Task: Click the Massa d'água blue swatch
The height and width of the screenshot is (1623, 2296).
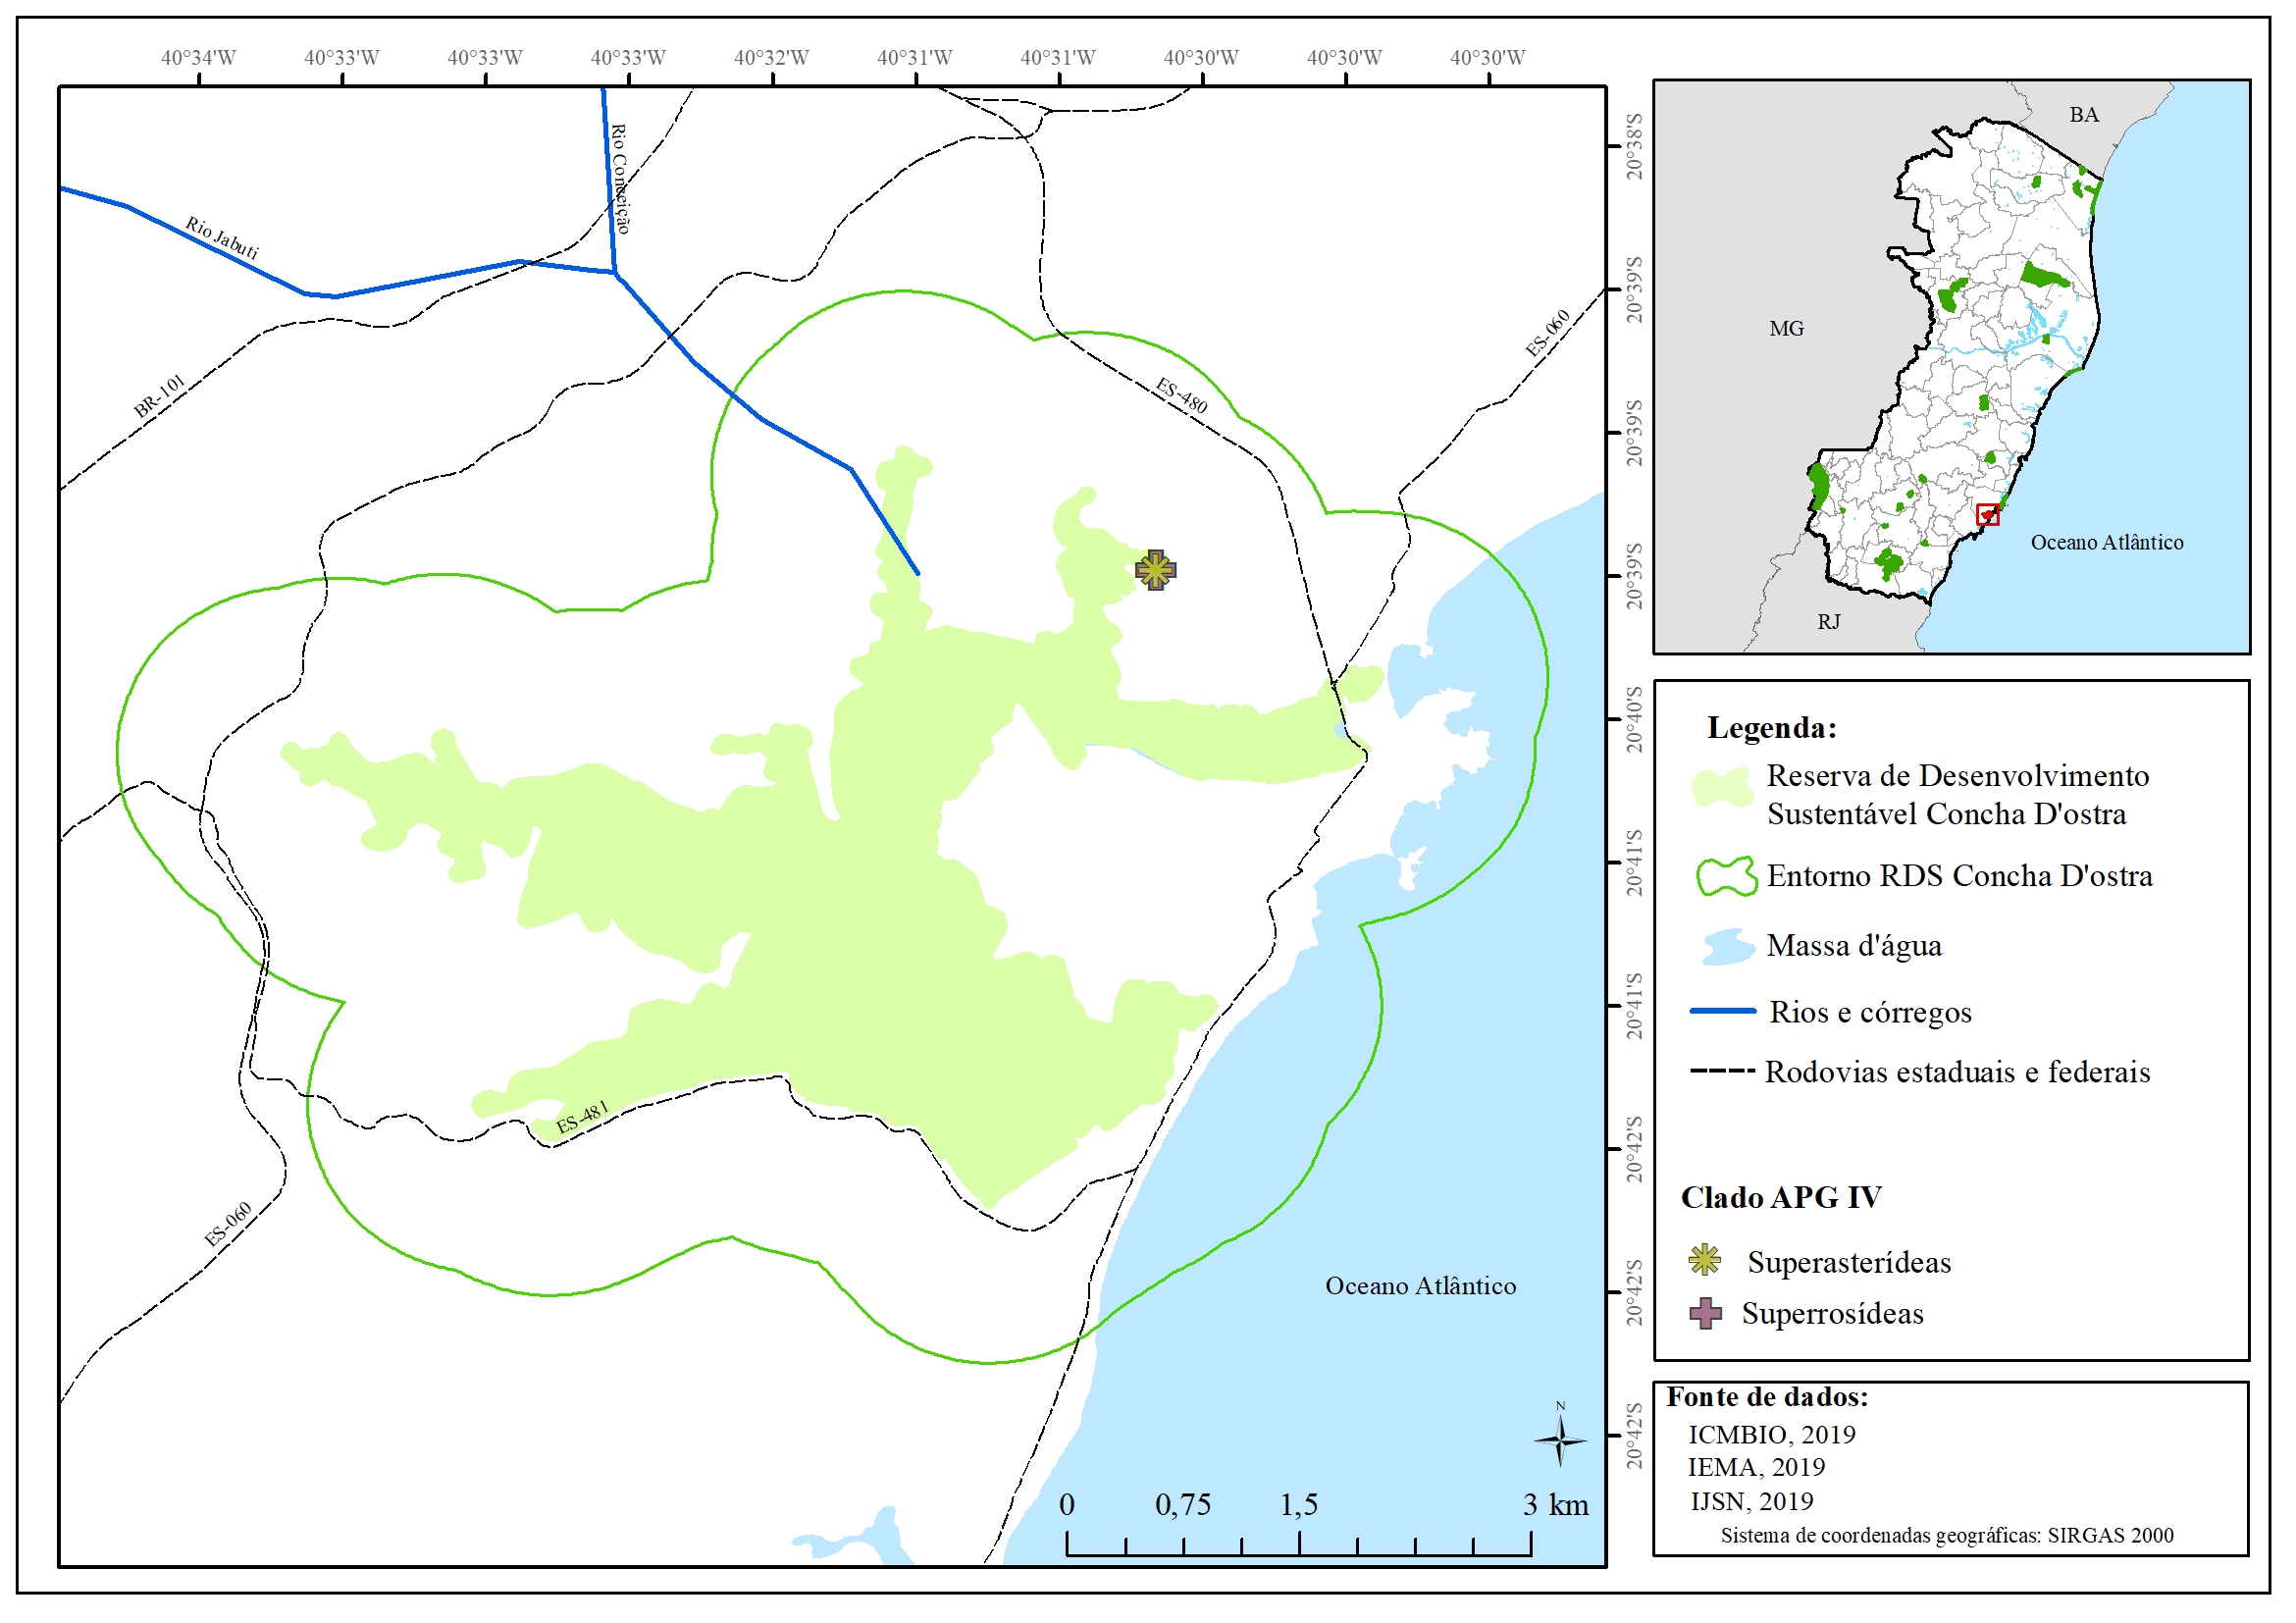Action: [x=1728, y=946]
